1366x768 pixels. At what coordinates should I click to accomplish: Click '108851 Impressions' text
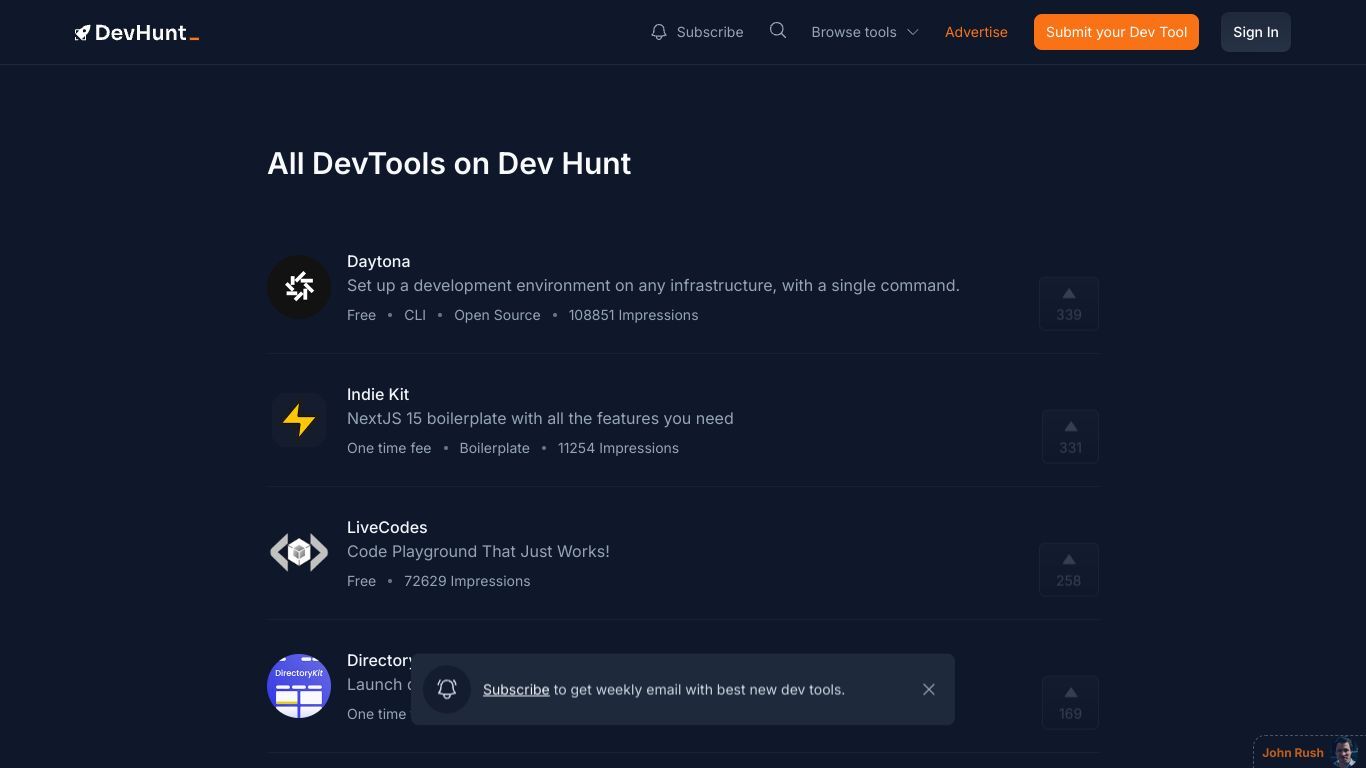click(x=634, y=315)
